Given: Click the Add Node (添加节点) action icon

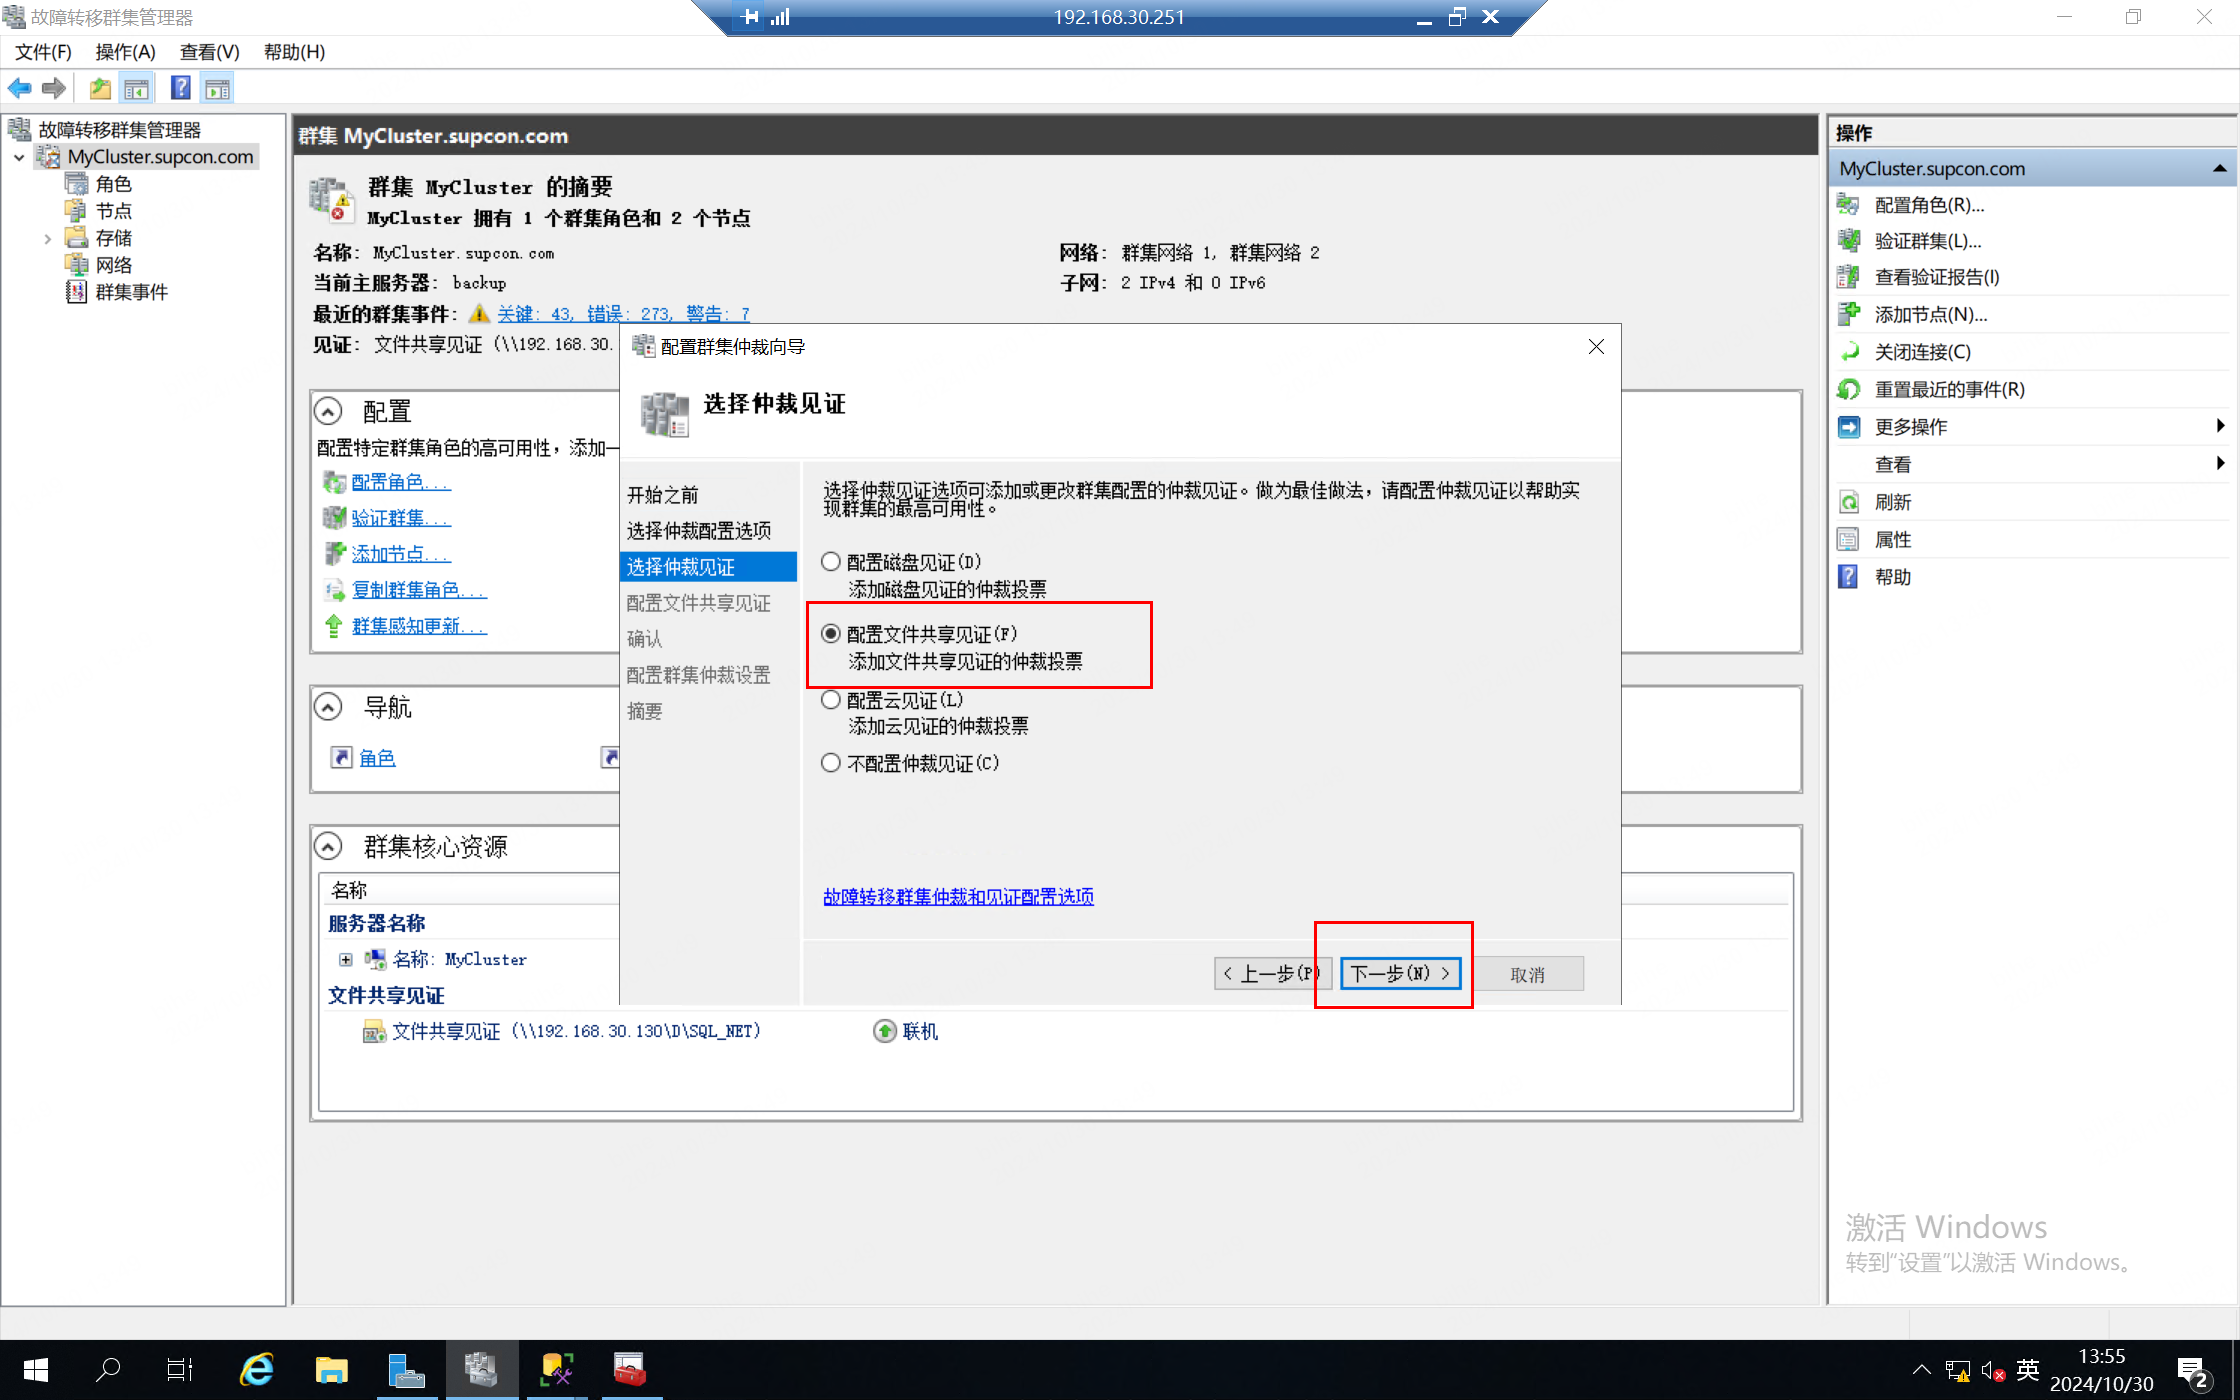Looking at the screenshot, I should point(1849,315).
